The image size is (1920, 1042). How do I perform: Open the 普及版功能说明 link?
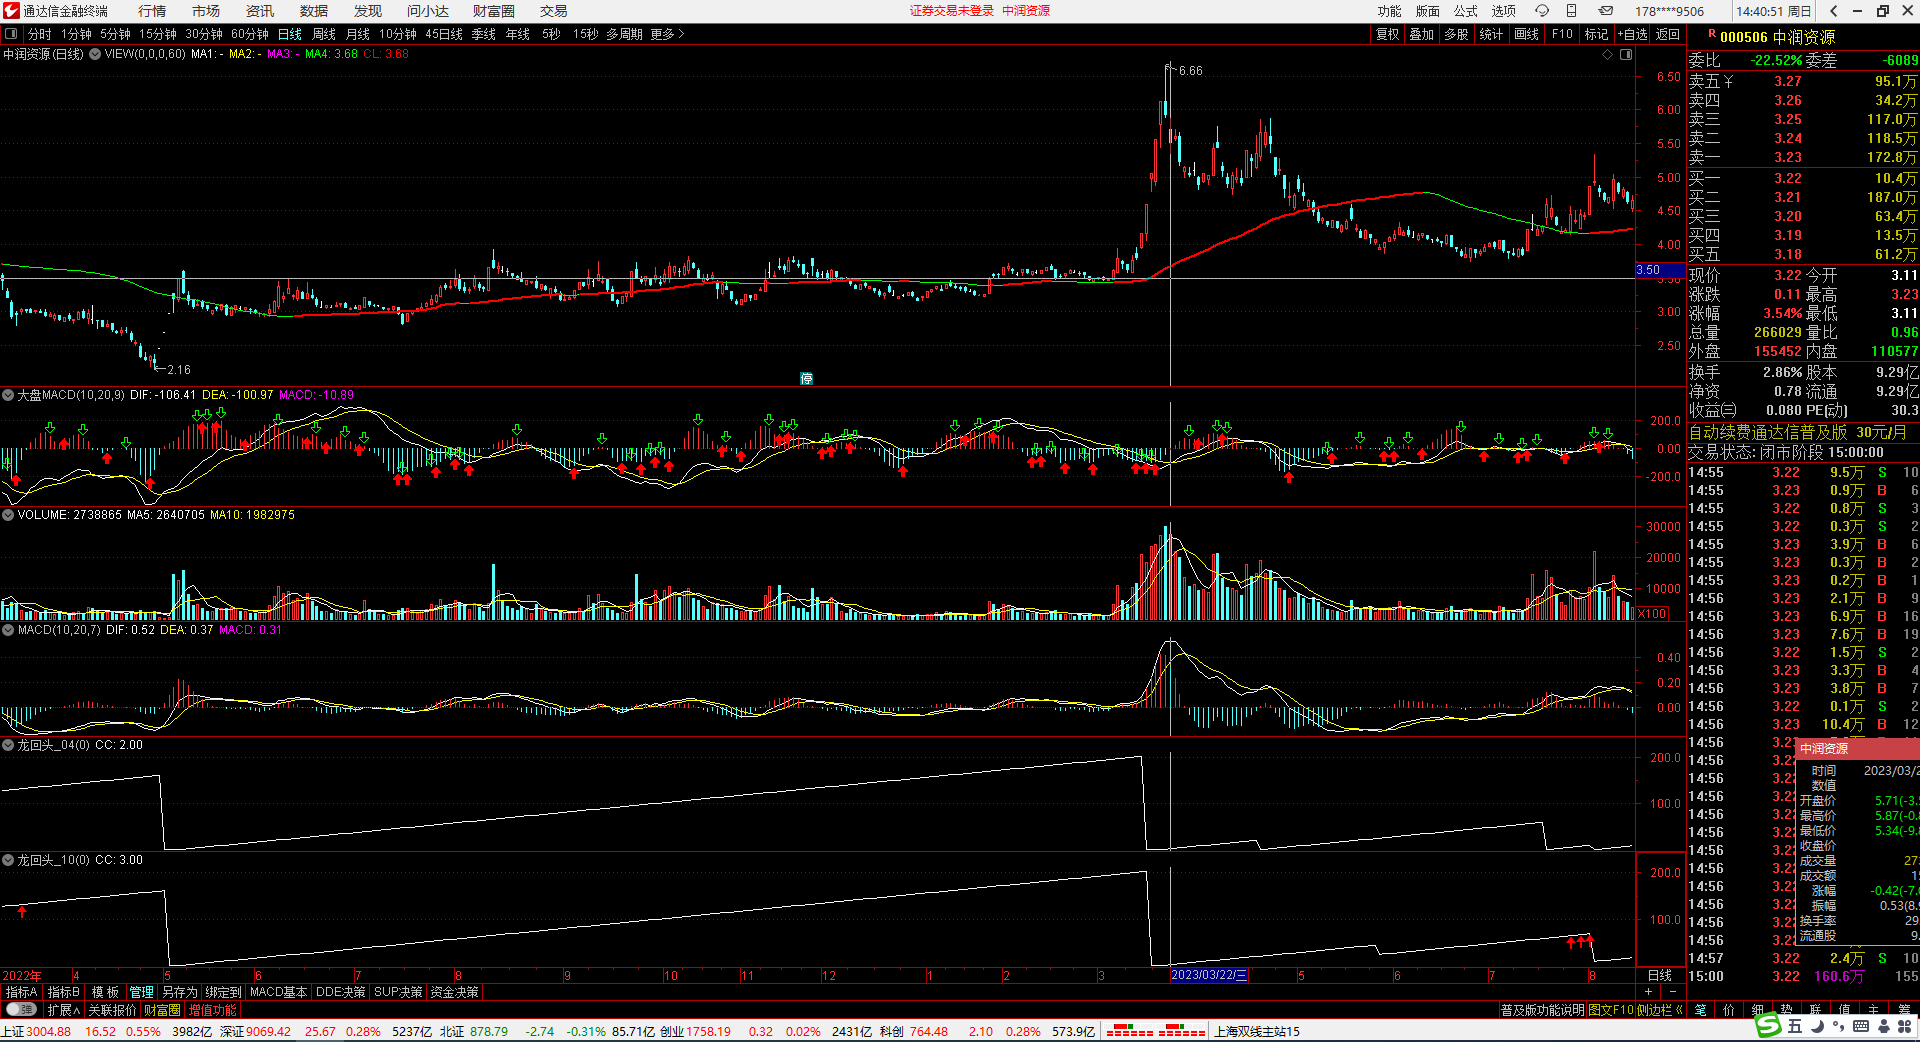[1542, 1010]
